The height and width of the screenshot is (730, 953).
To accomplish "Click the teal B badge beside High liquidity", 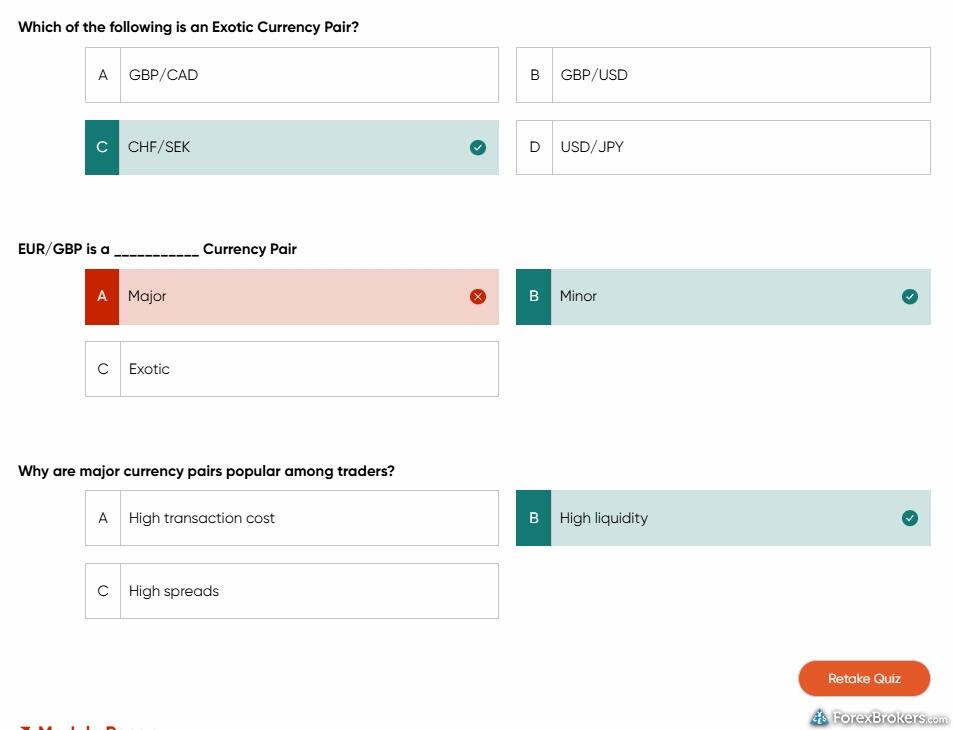I will [x=534, y=518].
